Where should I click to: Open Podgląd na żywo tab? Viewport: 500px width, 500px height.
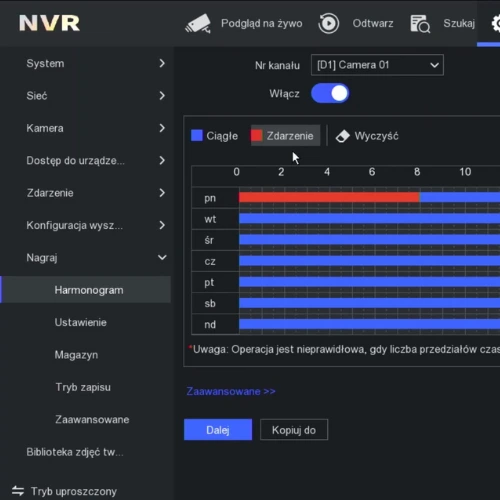tap(262, 23)
